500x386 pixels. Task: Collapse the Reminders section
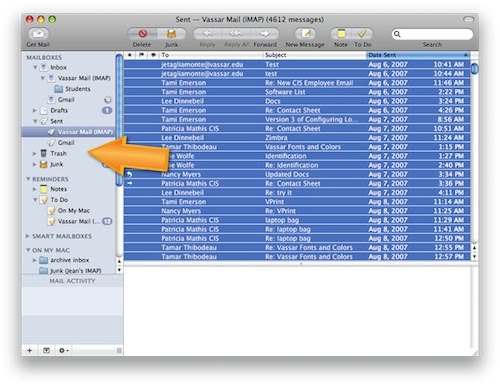pos(28,179)
